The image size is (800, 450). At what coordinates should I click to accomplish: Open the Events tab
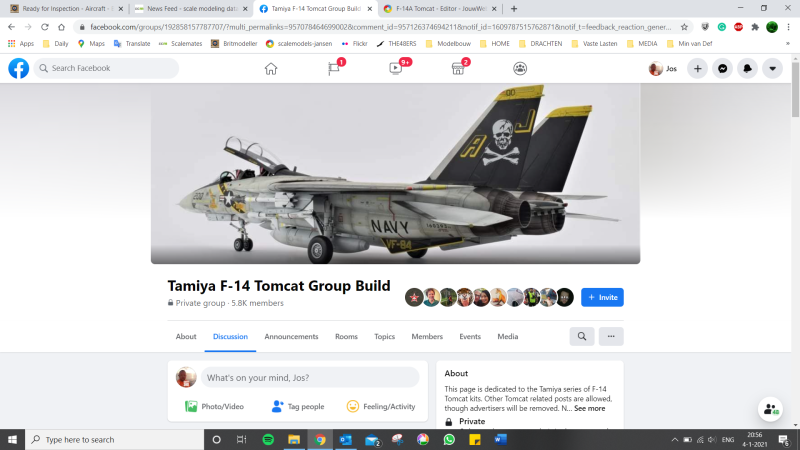click(x=470, y=336)
